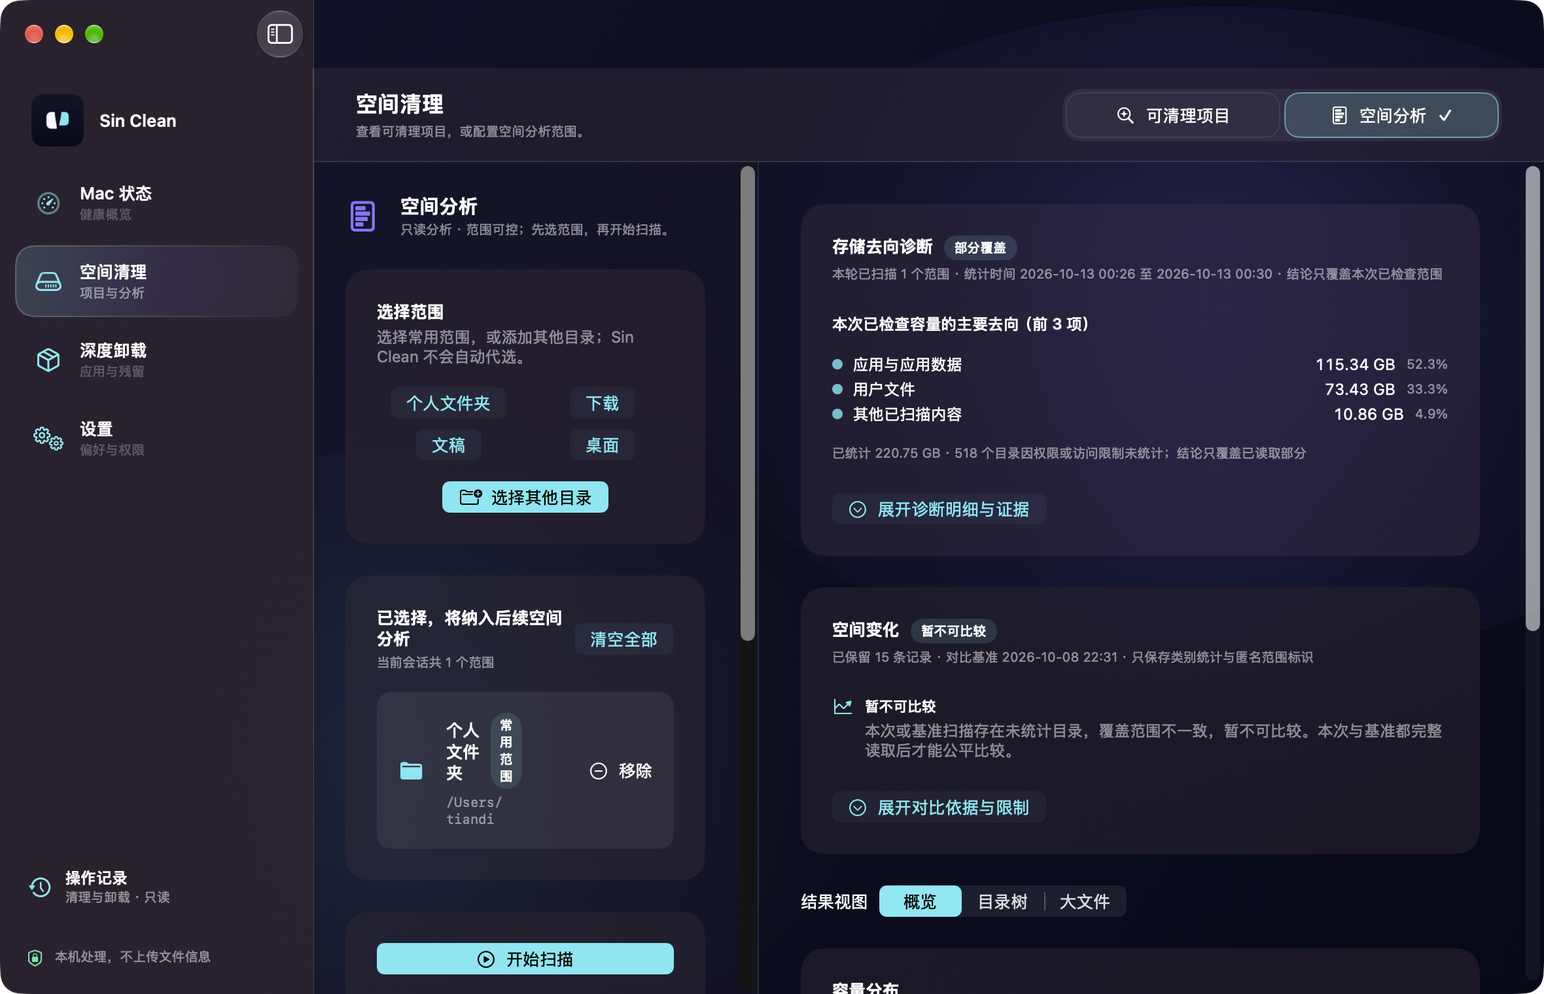This screenshot has width=1544, height=994.
Task: Open 深度卸载 box icon
Action: 48,360
